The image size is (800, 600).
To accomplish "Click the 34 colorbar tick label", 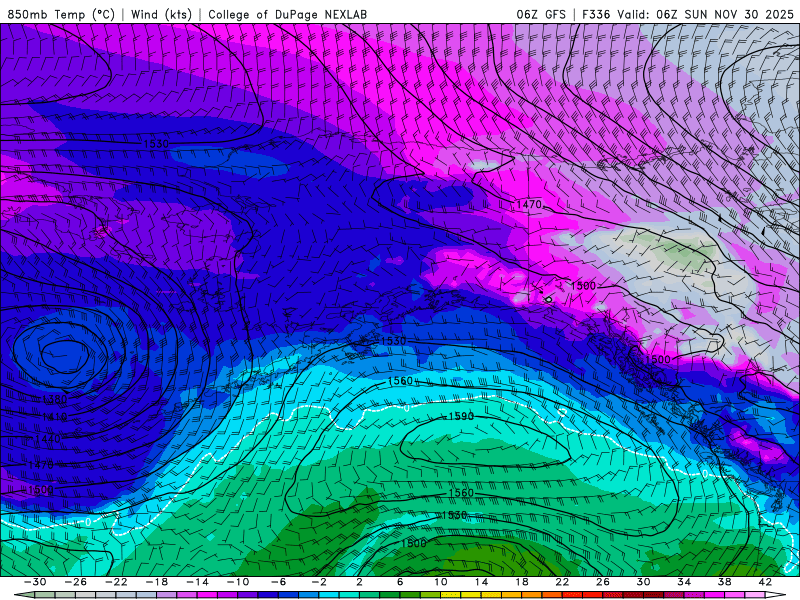I will tap(684, 582).
